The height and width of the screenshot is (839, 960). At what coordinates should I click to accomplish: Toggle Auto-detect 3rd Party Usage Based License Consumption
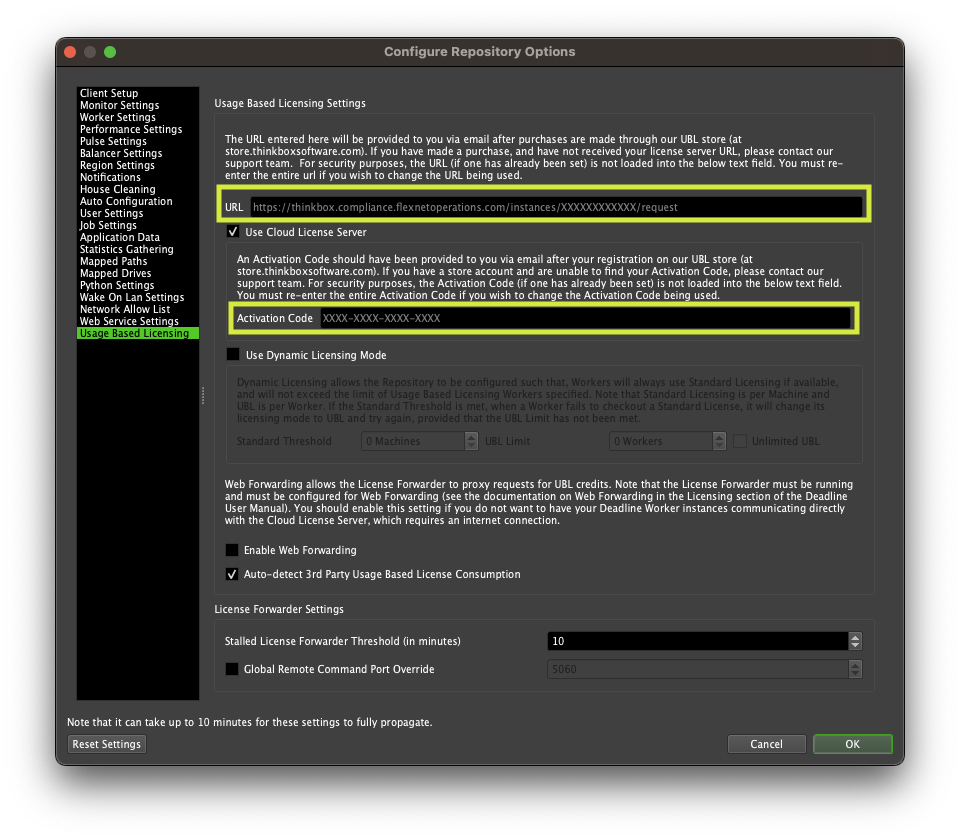pos(232,574)
